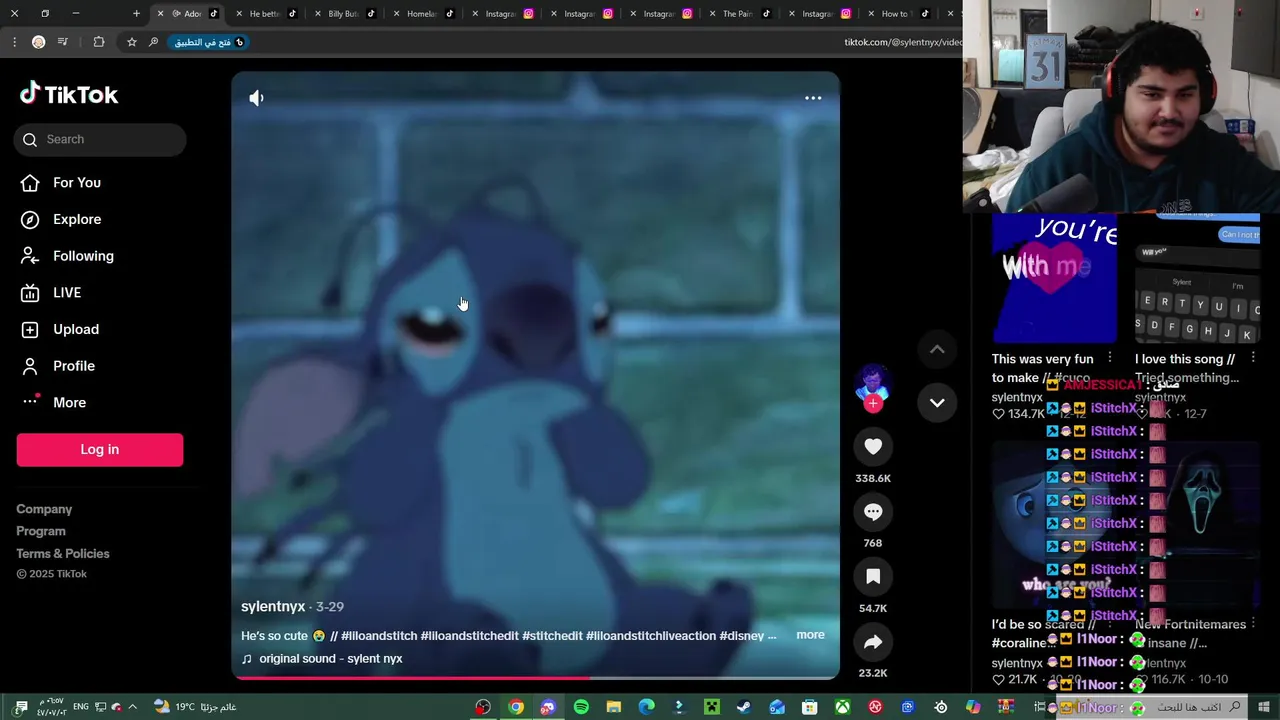Open the Explore page
The image size is (1280, 720).
coord(77,220)
